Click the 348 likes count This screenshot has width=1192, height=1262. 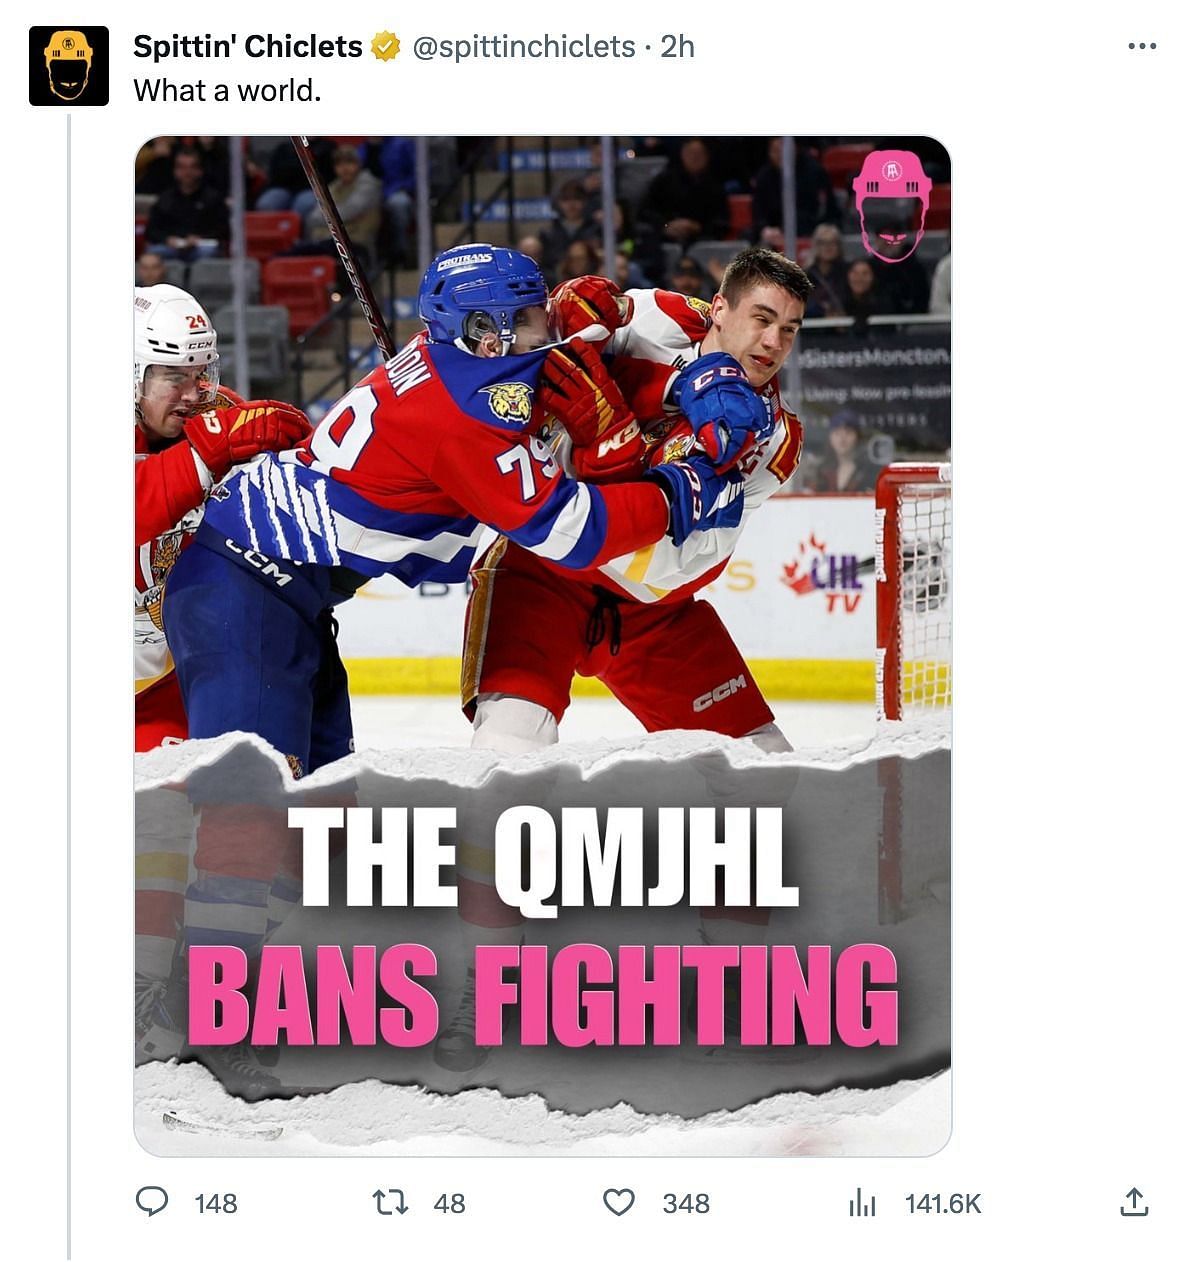coord(686,1203)
